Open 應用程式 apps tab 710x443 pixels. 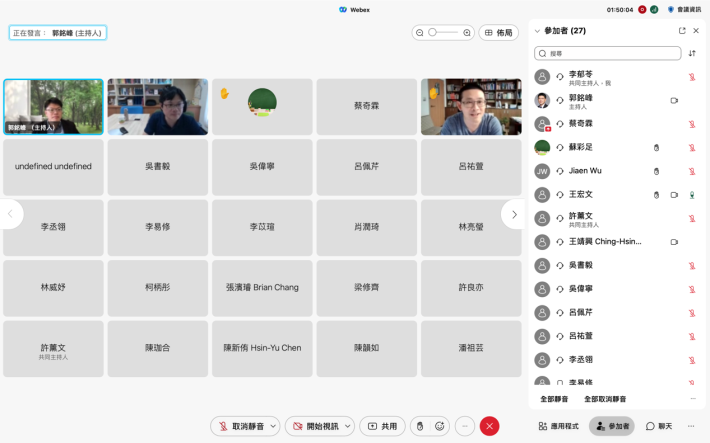click(x=558, y=426)
